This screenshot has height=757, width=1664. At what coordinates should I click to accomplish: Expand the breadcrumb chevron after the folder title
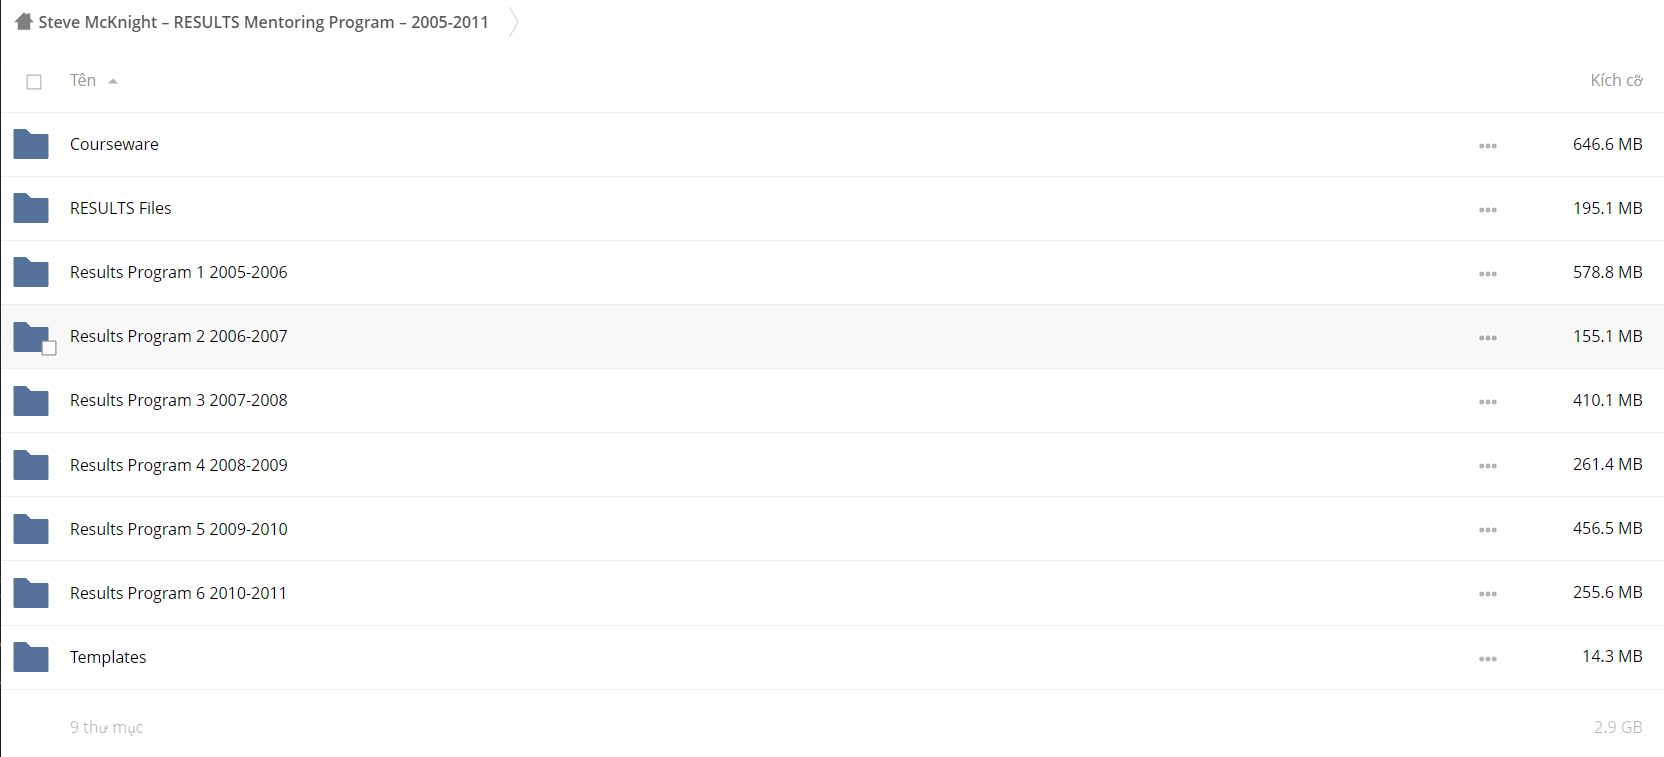tap(513, 22)
